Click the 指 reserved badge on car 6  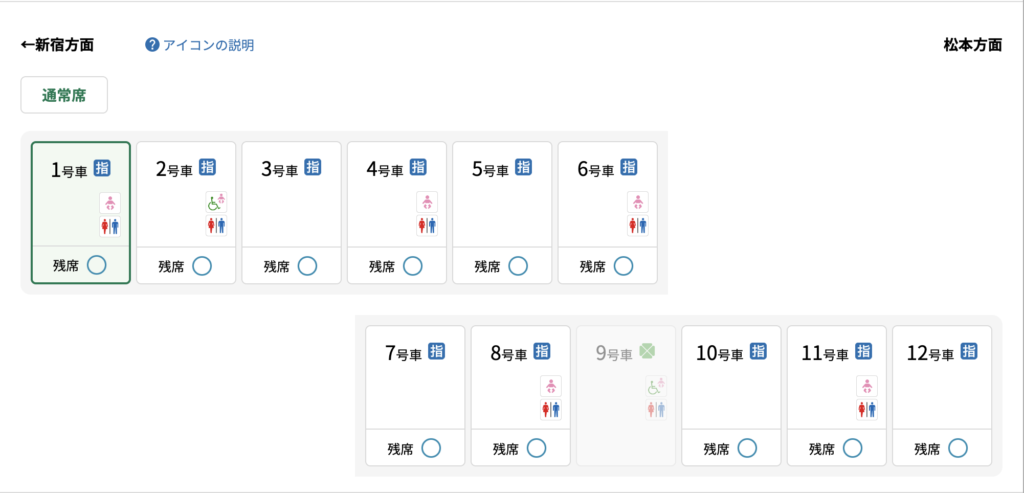click(629, 168)
